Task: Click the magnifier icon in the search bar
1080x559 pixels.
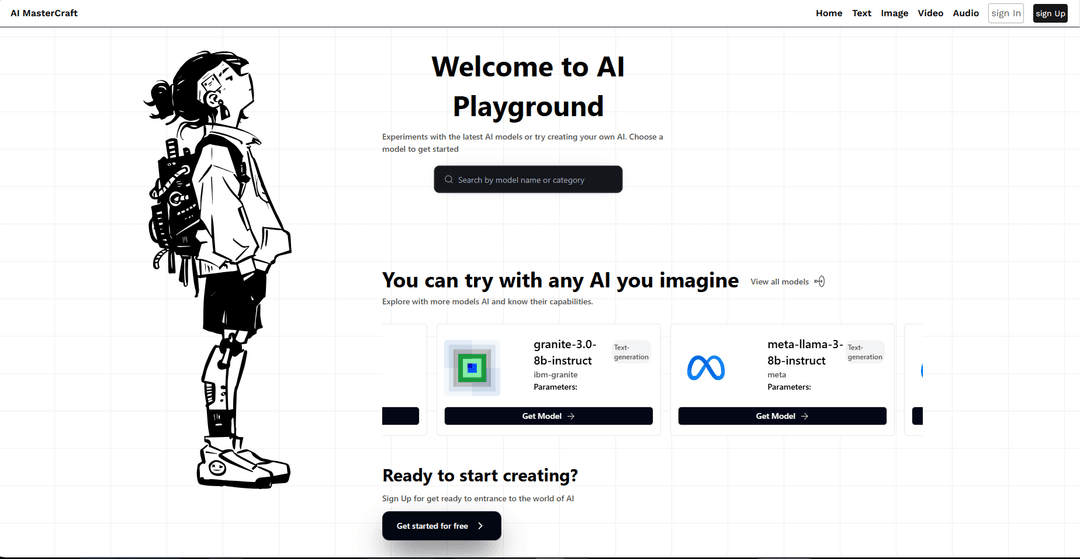Action: pos(449,180)
